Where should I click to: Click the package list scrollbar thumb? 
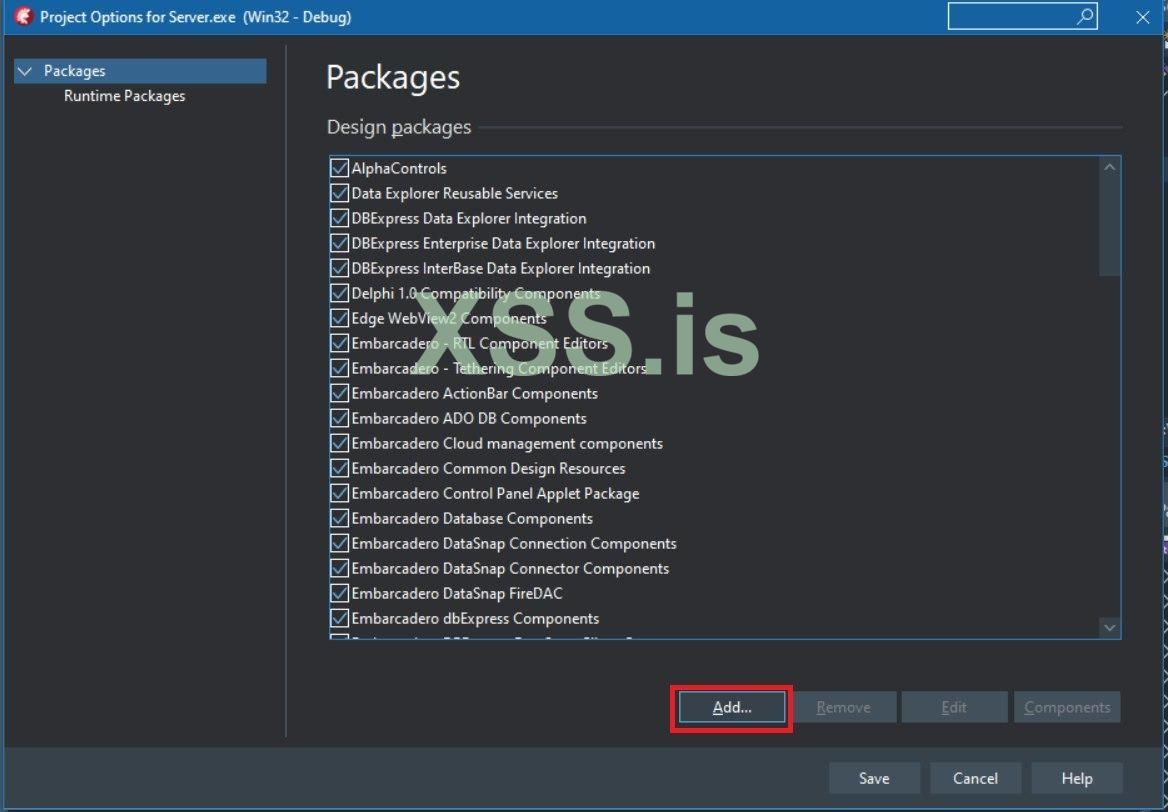(1110, 226)
